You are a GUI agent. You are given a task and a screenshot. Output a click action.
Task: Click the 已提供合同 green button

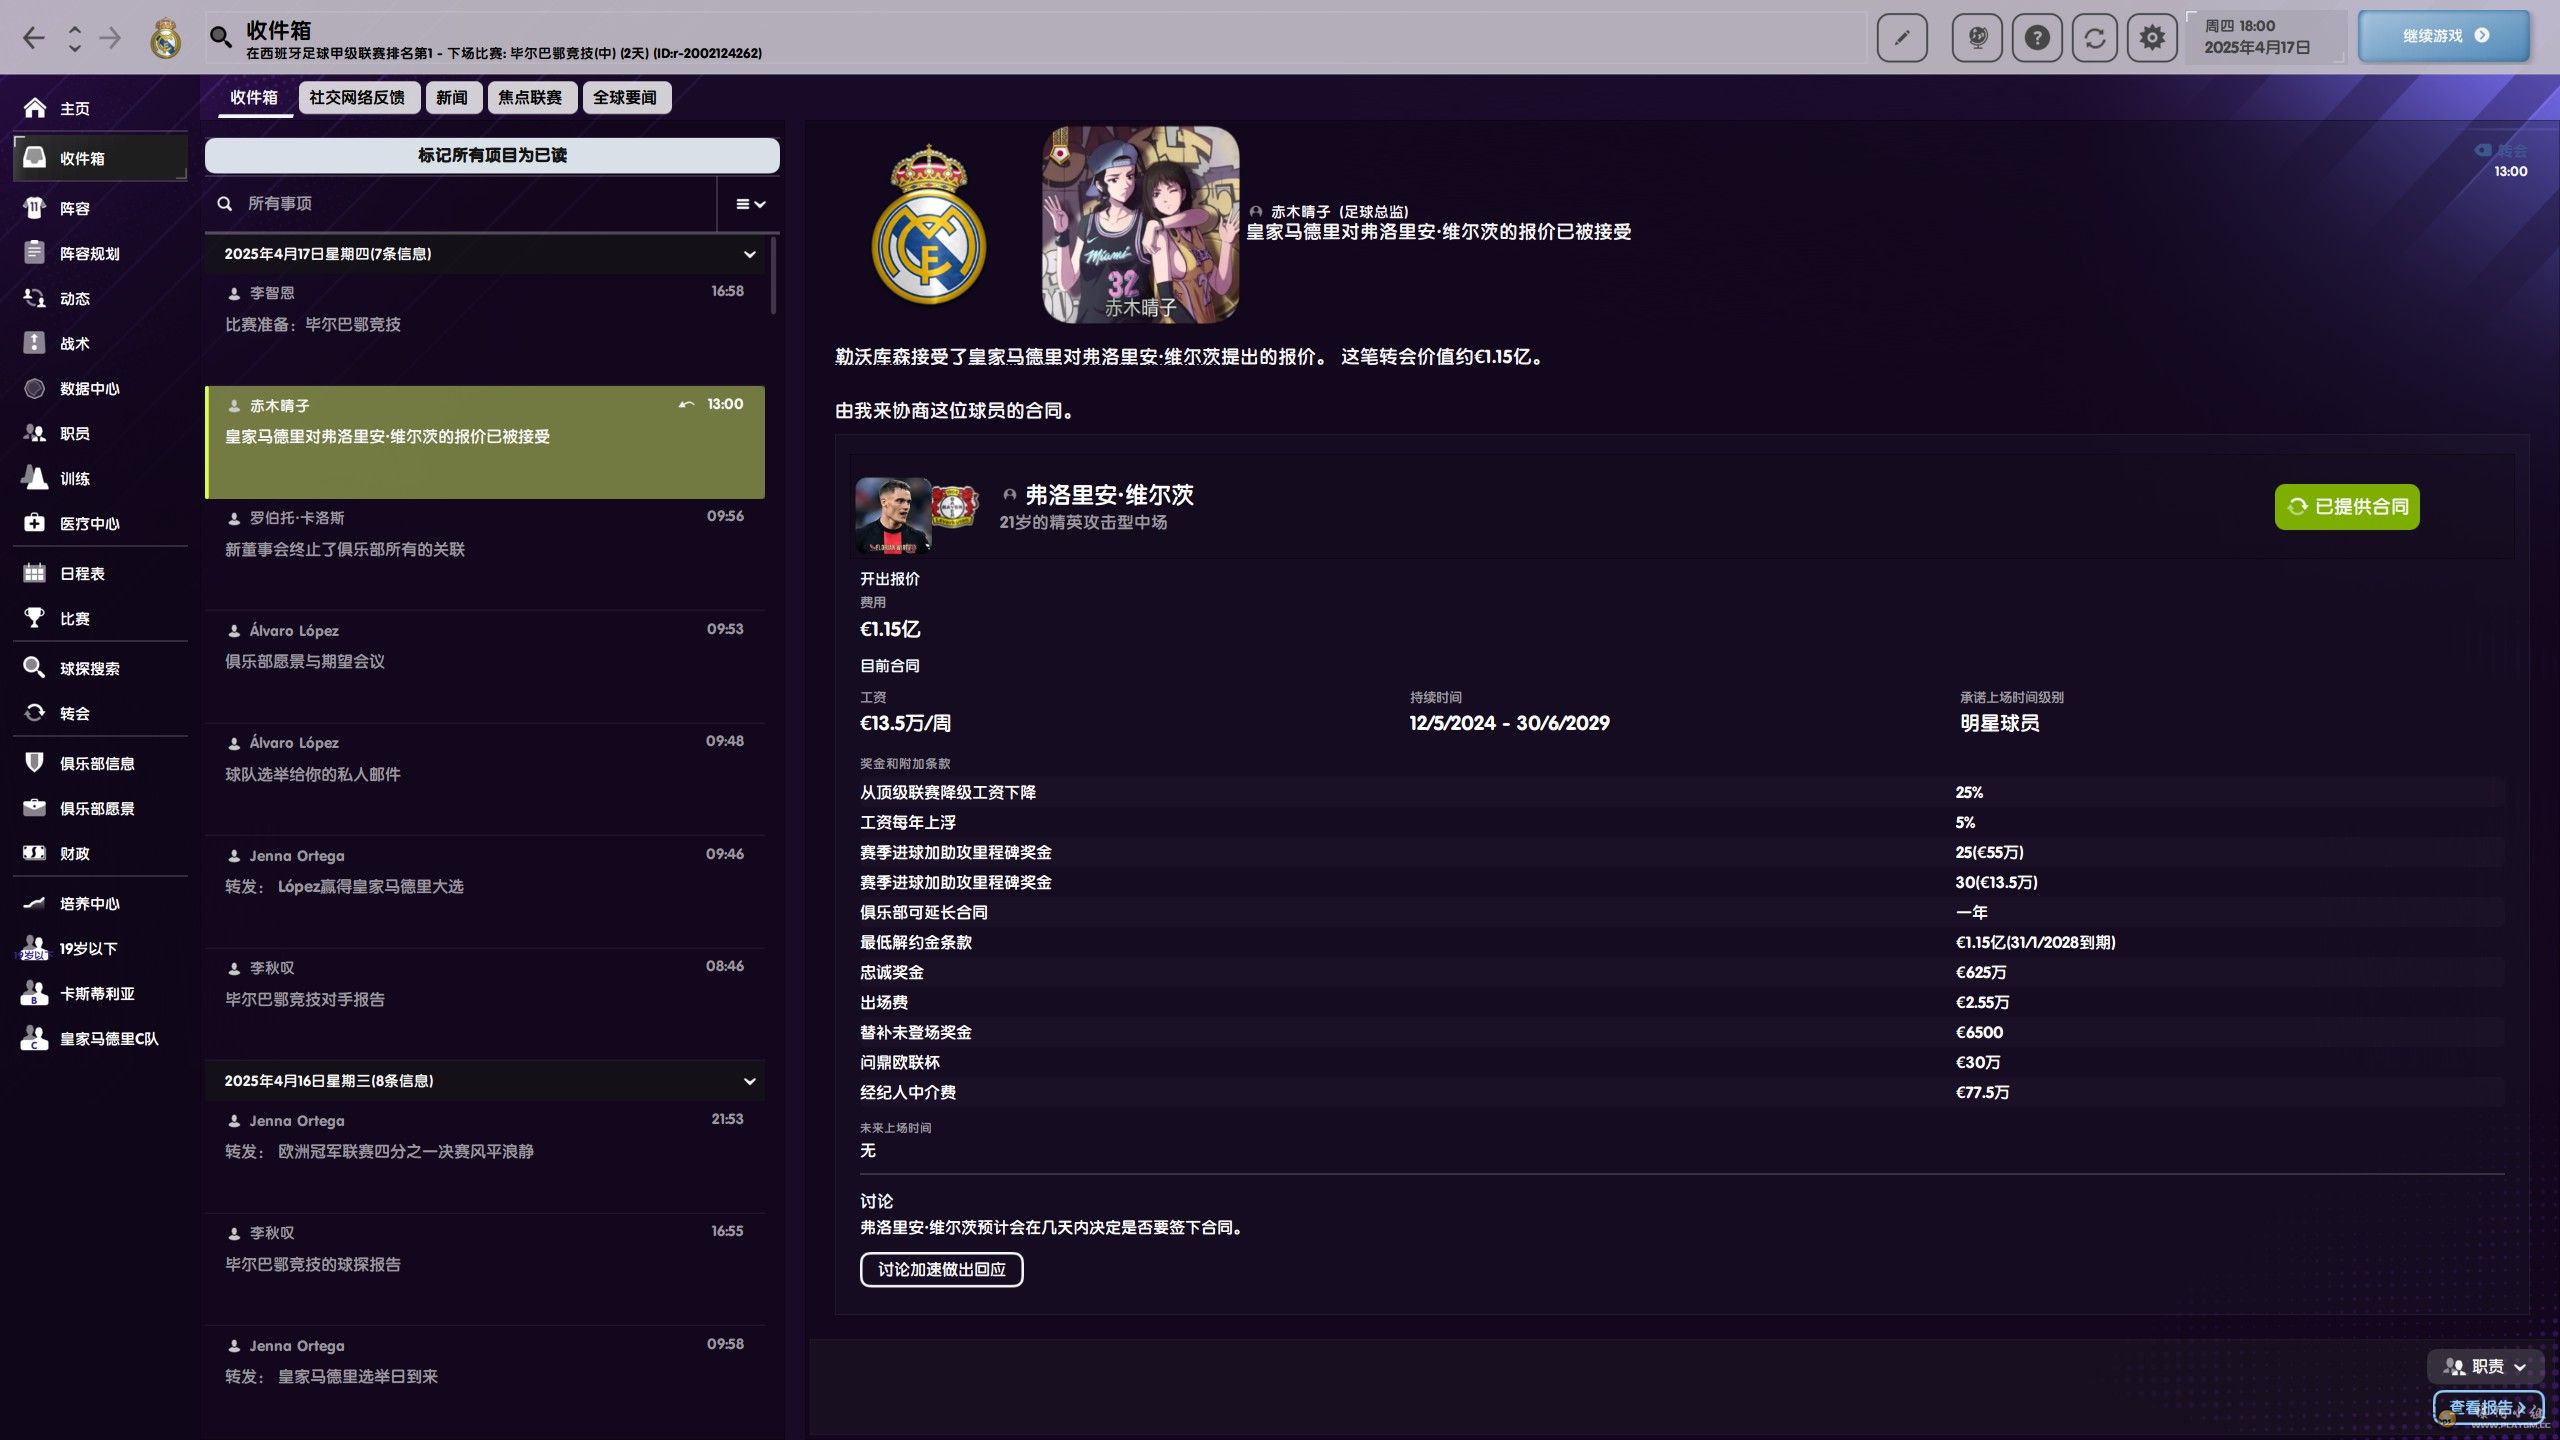[x=2347, y=507]
